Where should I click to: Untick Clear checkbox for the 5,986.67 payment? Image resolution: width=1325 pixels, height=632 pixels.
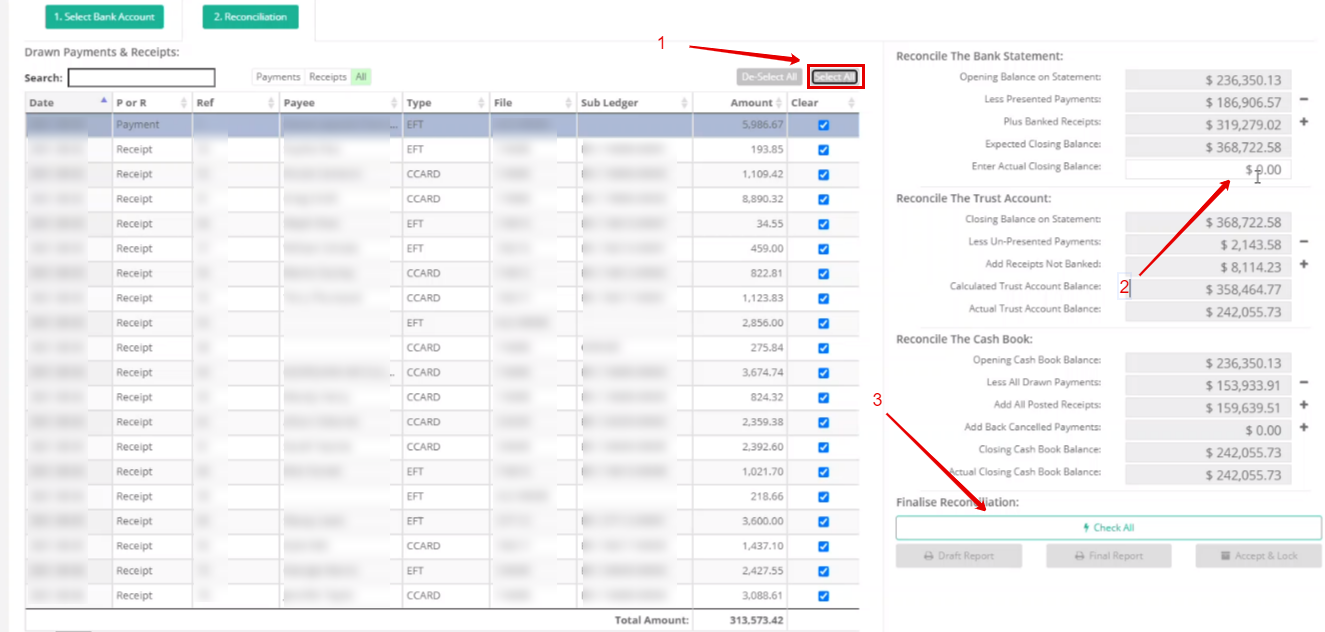823,125
